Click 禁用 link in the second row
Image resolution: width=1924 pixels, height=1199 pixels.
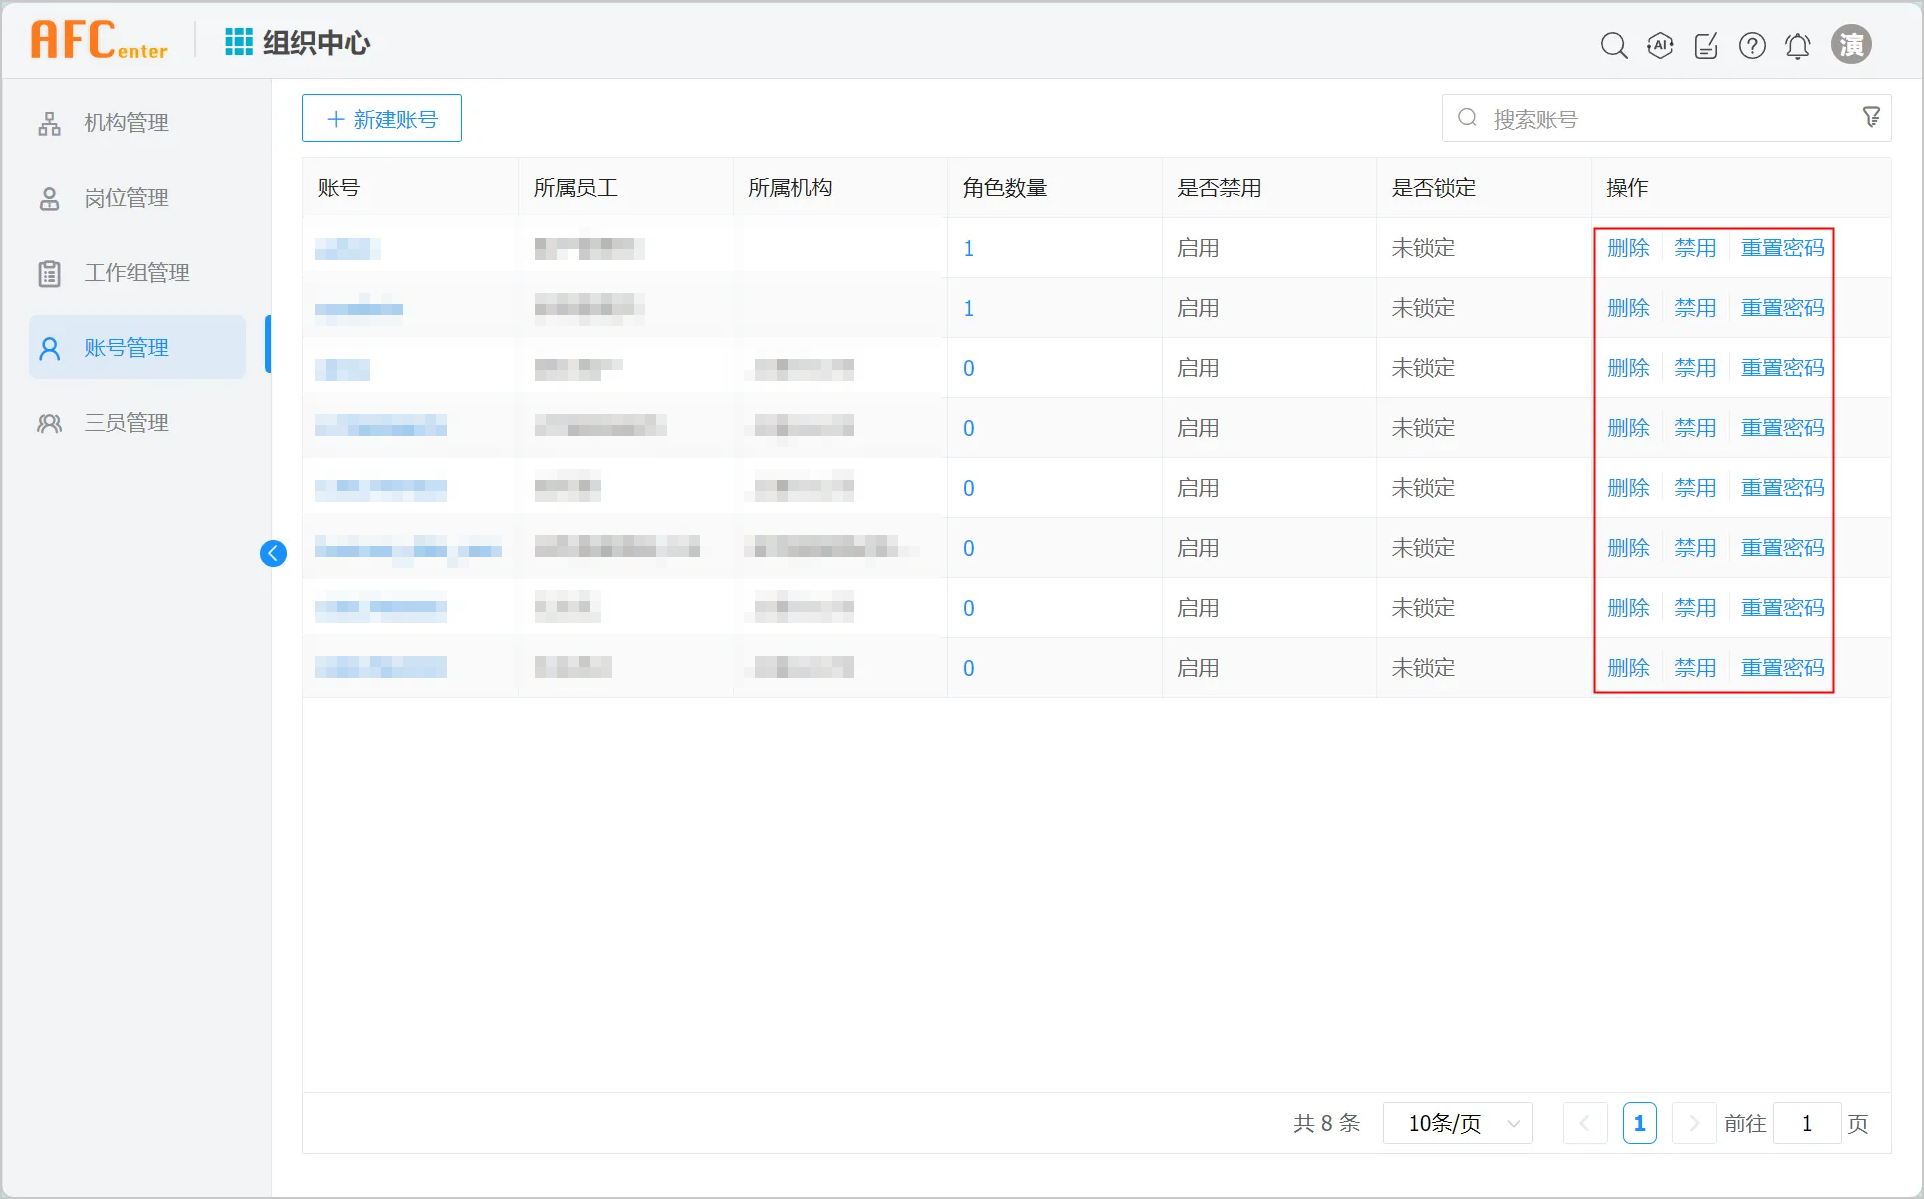(1695, 308)
